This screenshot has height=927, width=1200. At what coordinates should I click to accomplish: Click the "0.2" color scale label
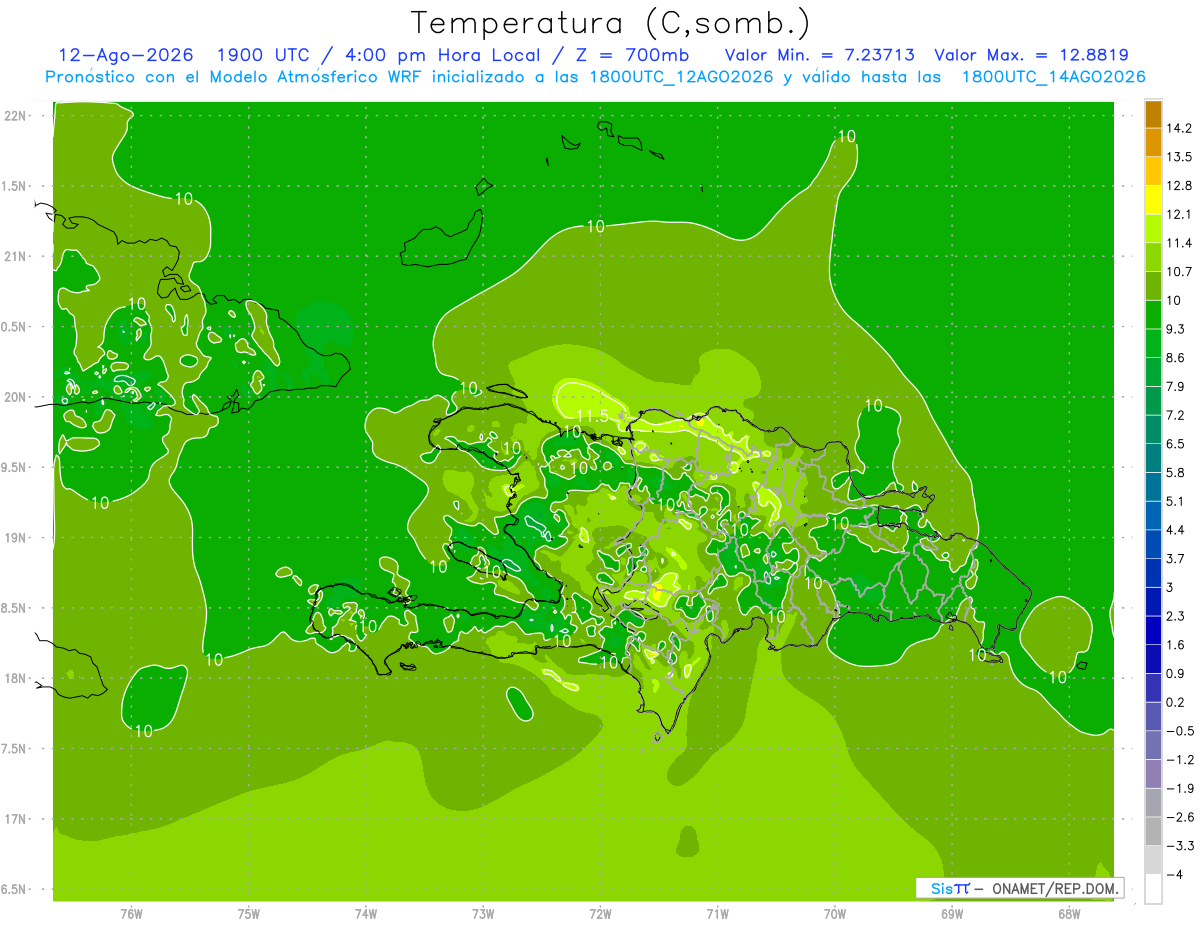point(1177,702)
